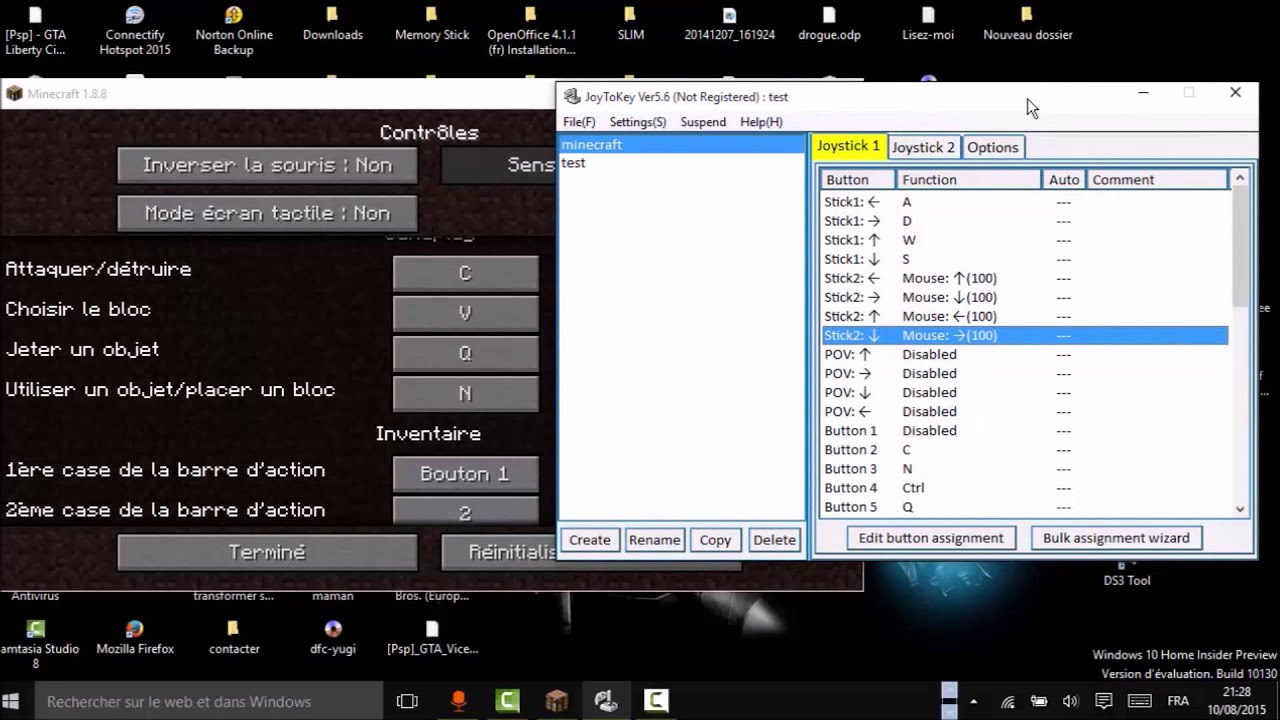Open the network icon in system tray

coord(1008,701)
